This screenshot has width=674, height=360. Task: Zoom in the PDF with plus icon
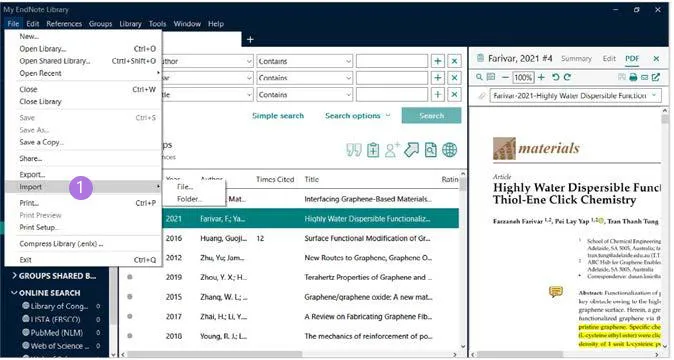541,77
